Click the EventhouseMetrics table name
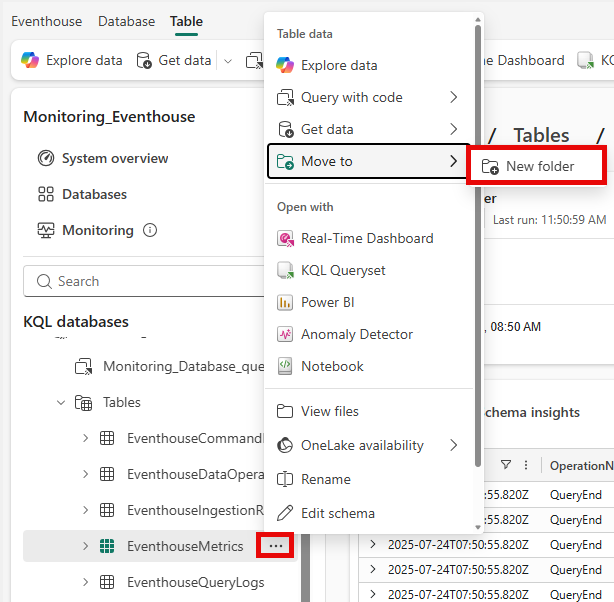614x602 pixels. coord(185,546)
